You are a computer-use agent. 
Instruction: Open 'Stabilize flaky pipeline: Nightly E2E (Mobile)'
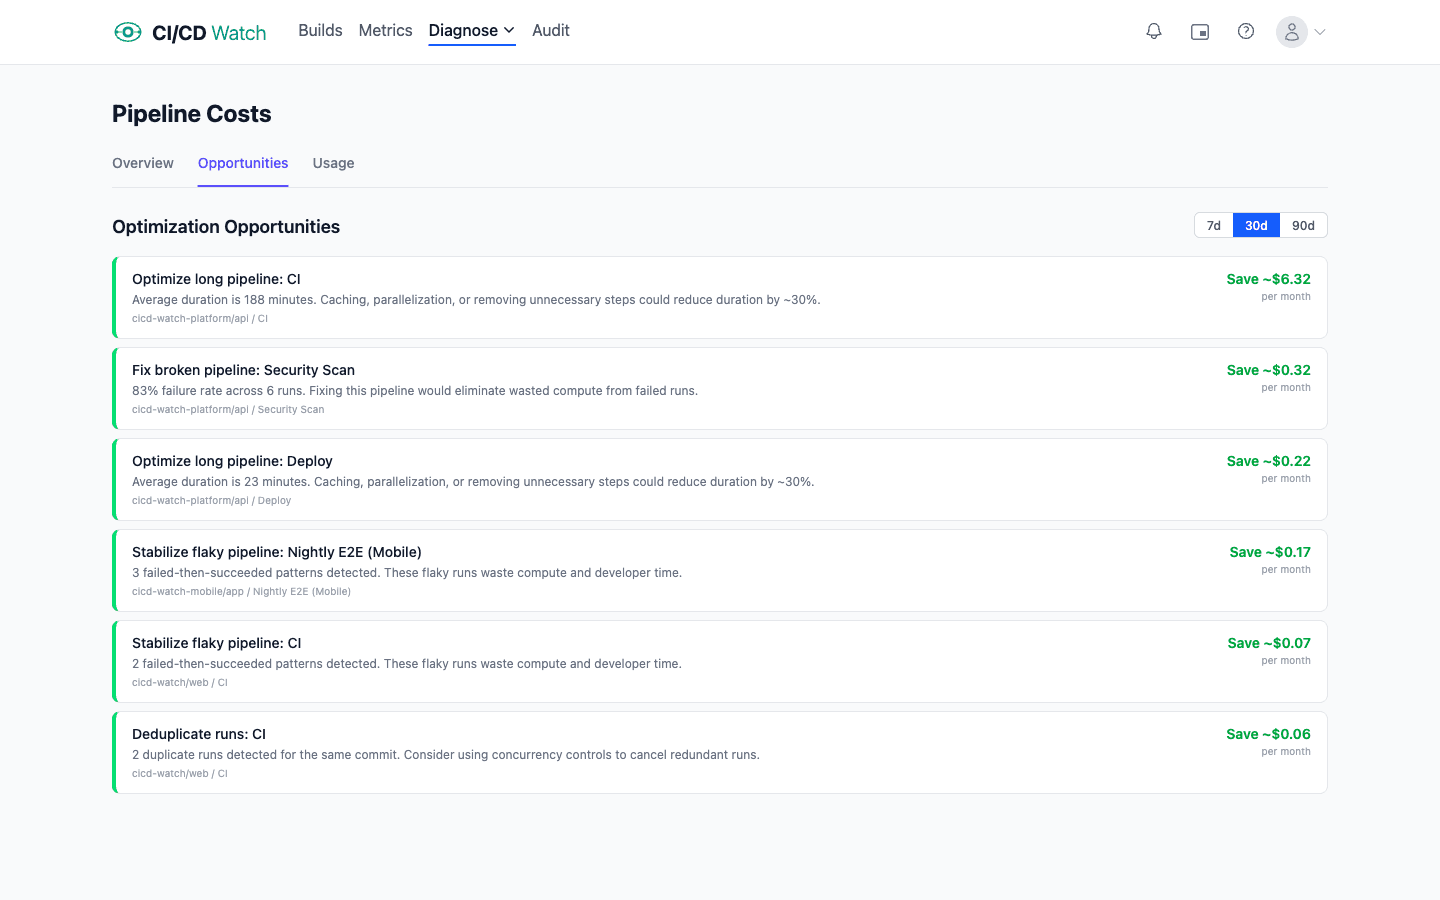pyautogui.click(x=720, y=570)
